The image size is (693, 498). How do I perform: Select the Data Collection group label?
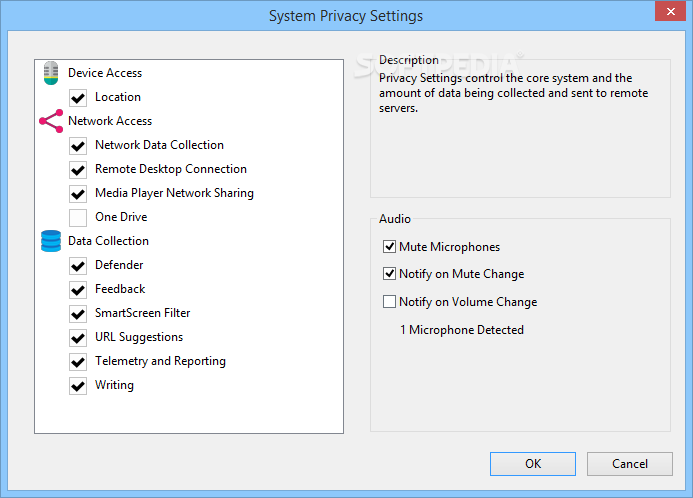[108, 241]
